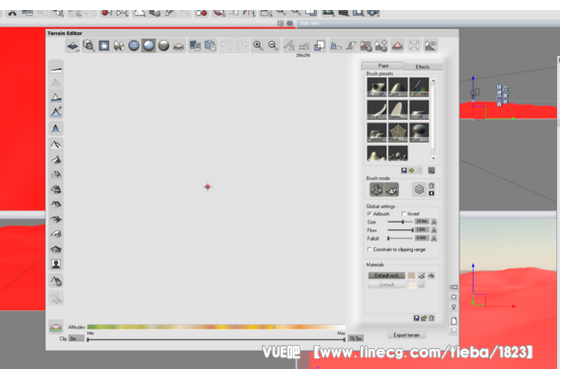Click the copy terrain icon
This screenshot has height=369, width=561.
[x=195, y=46]
